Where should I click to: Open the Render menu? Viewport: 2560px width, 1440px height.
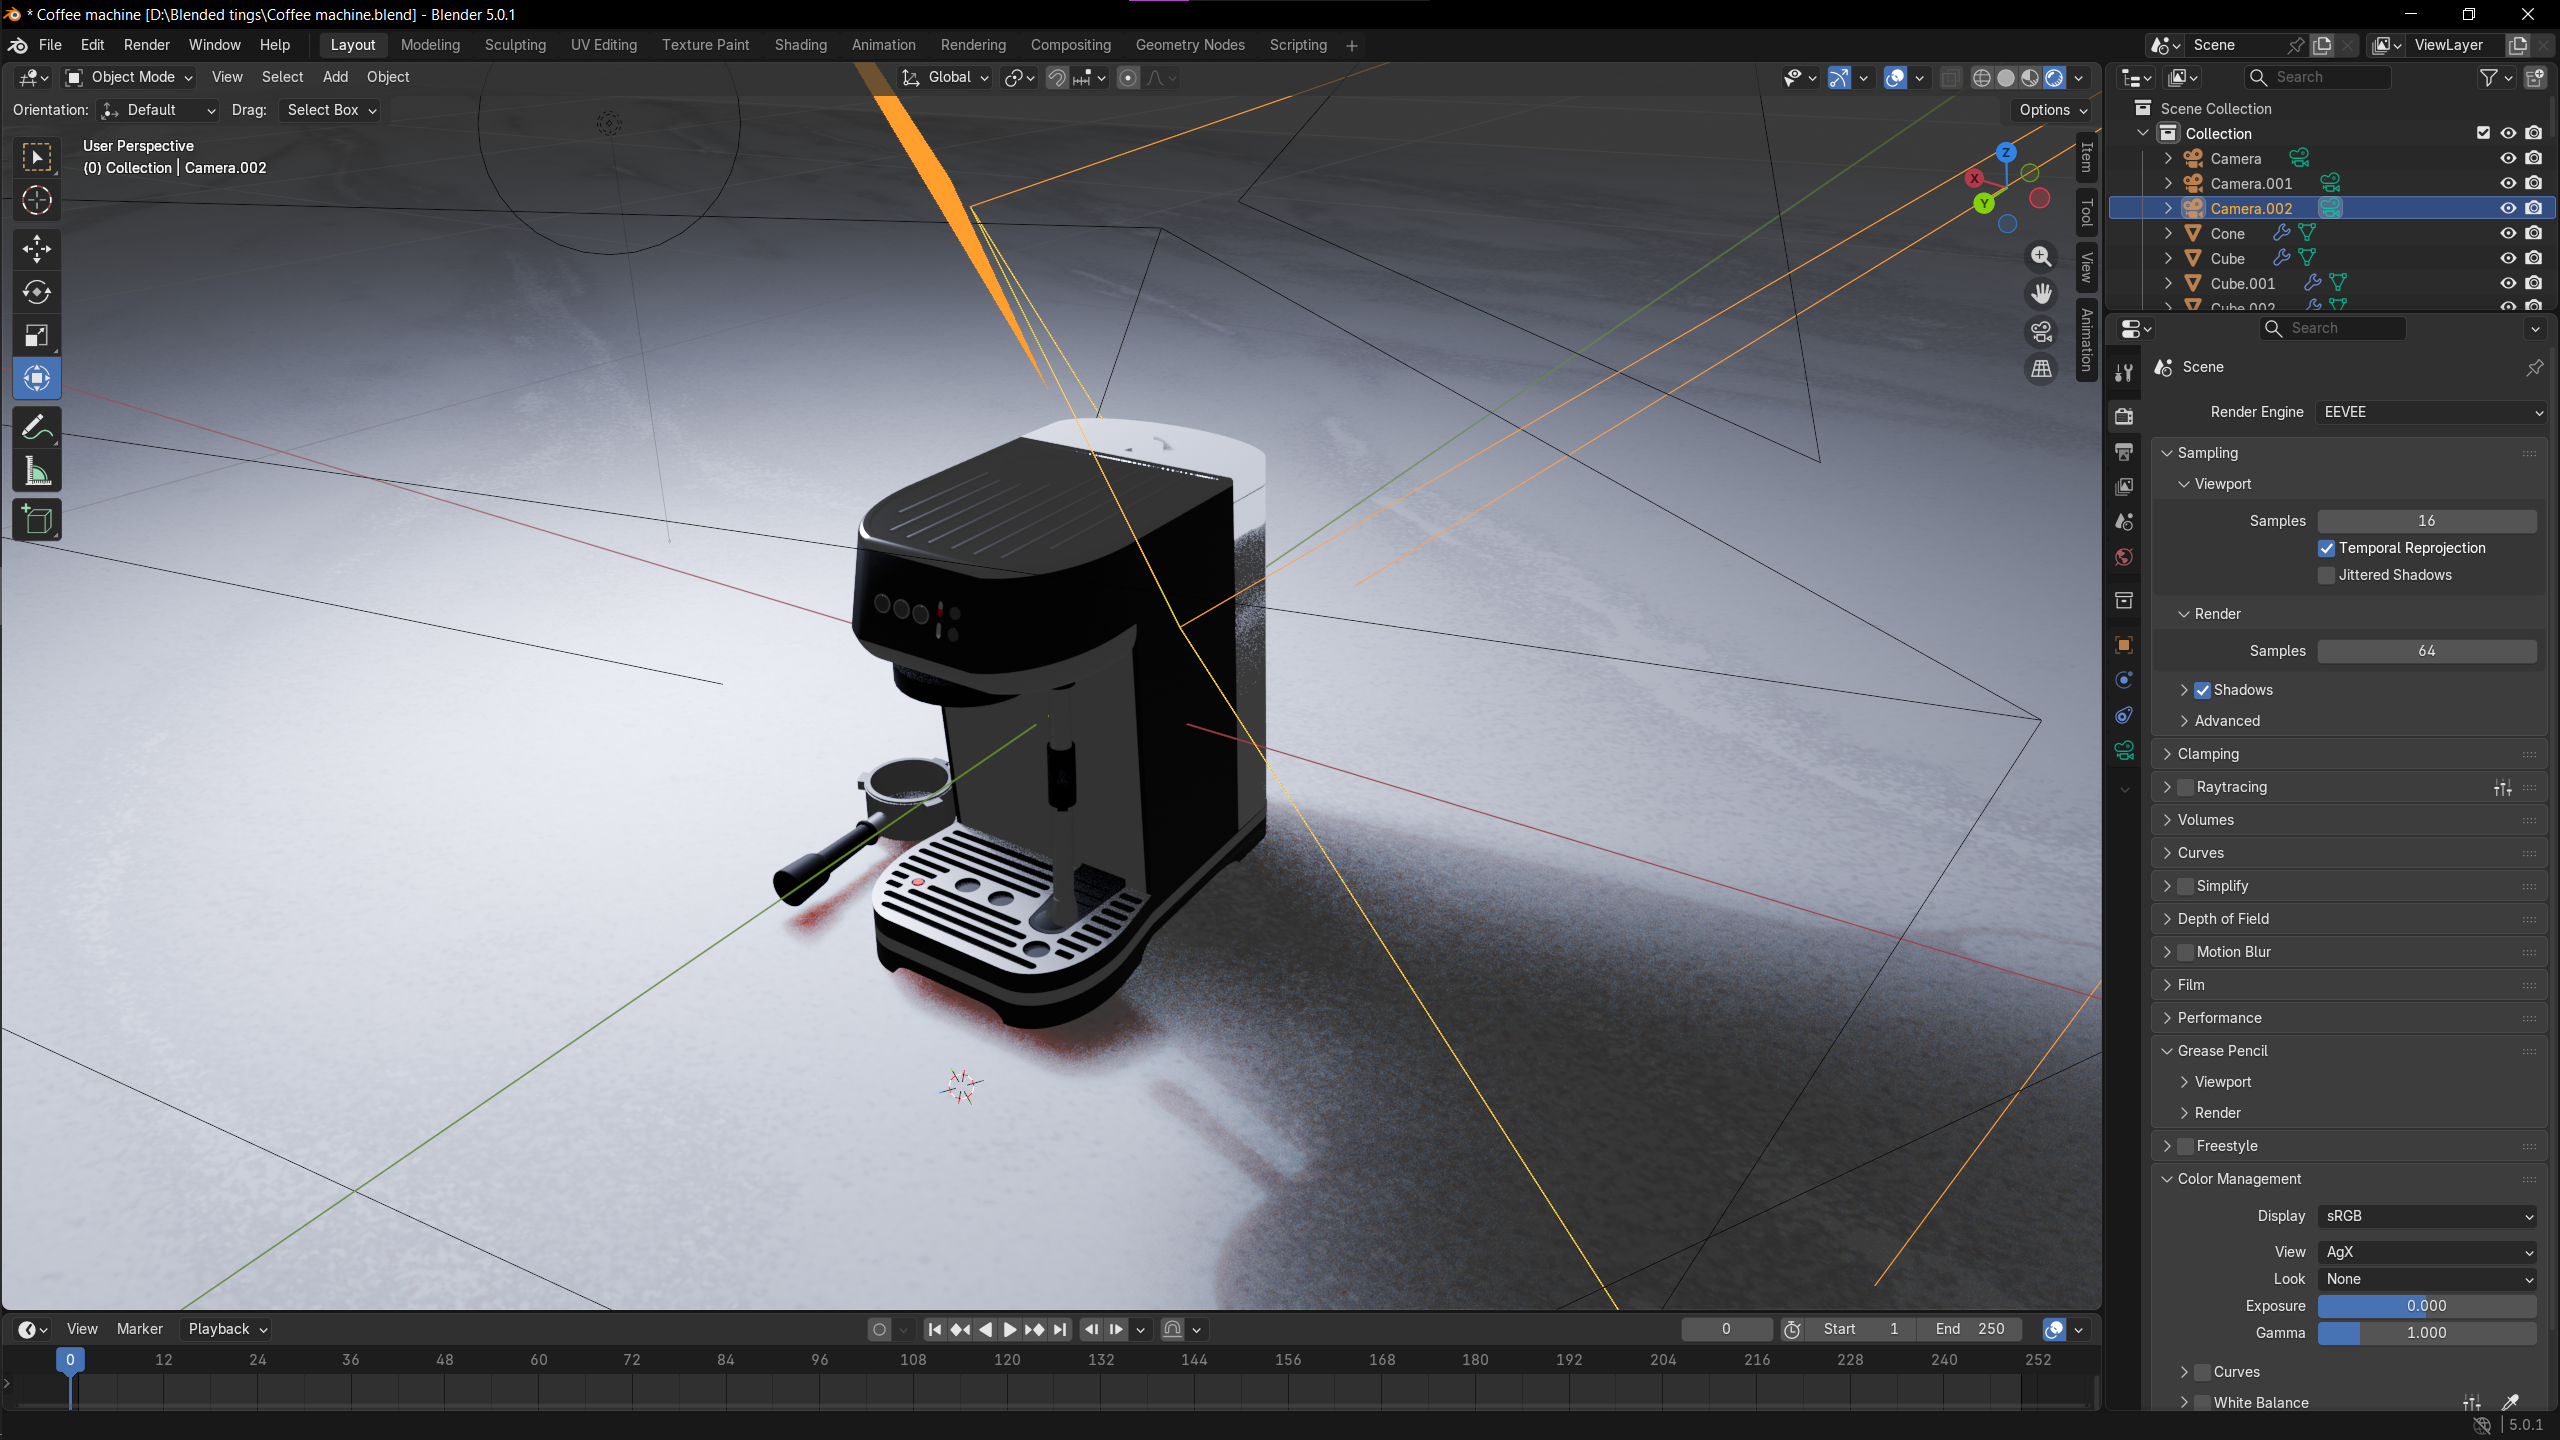[147, 45]
